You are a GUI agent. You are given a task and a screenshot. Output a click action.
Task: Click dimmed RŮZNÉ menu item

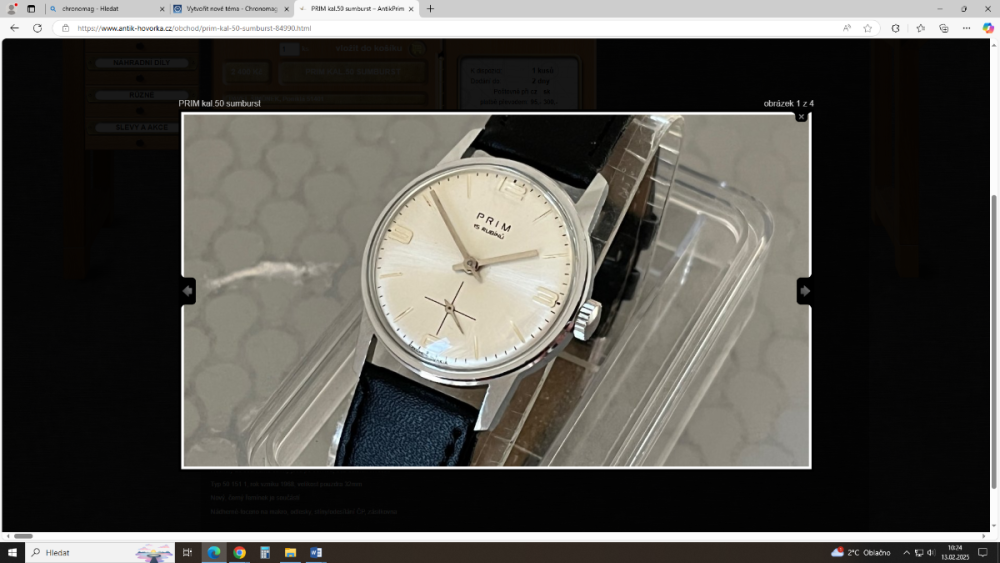tap(141, 94)
